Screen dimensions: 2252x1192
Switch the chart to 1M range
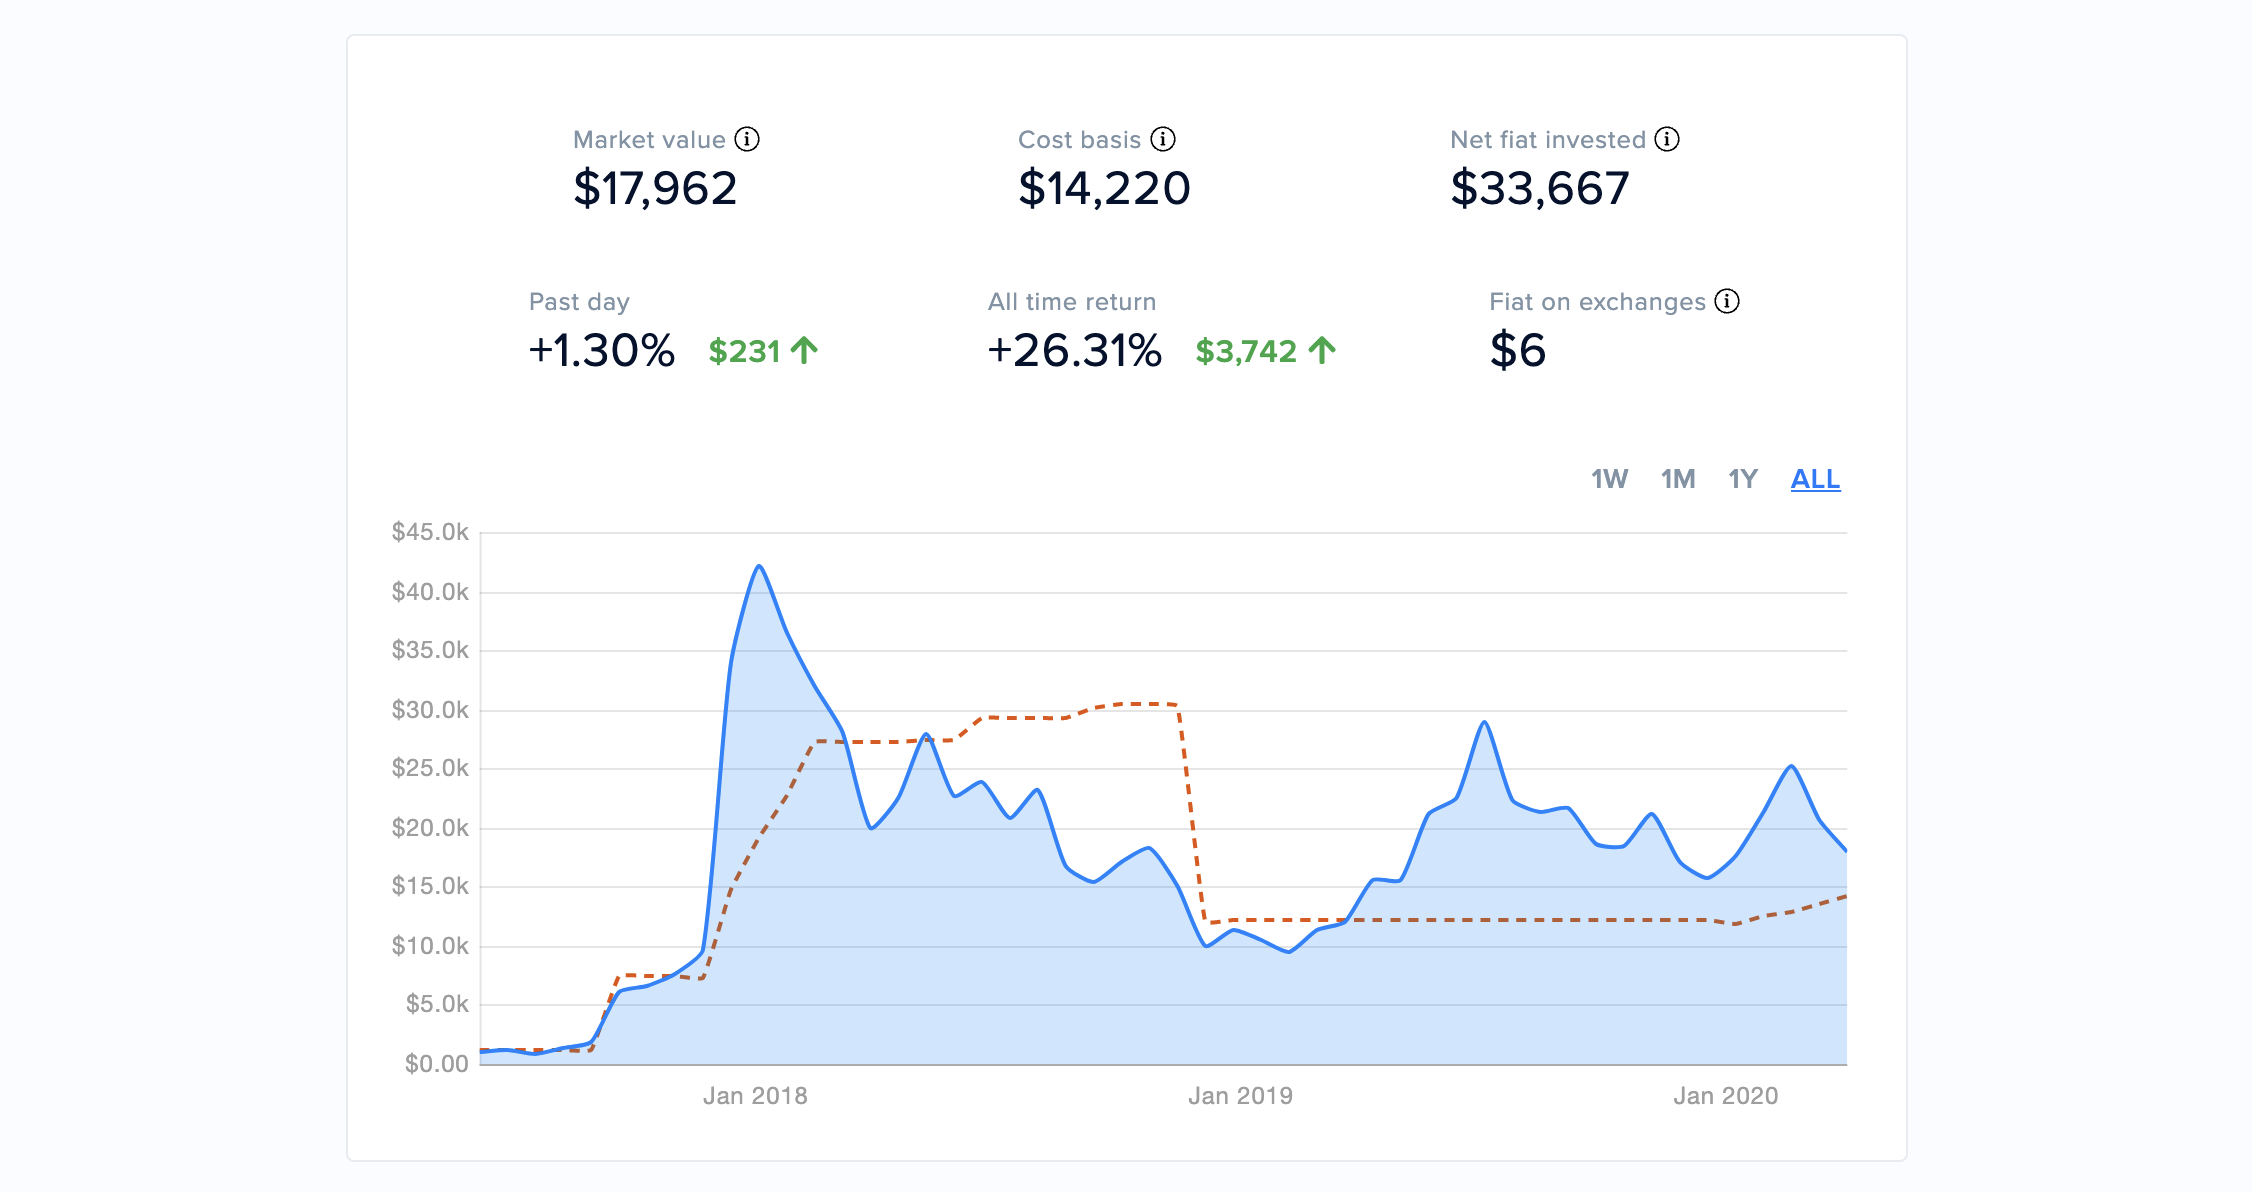coord(1677,479)
